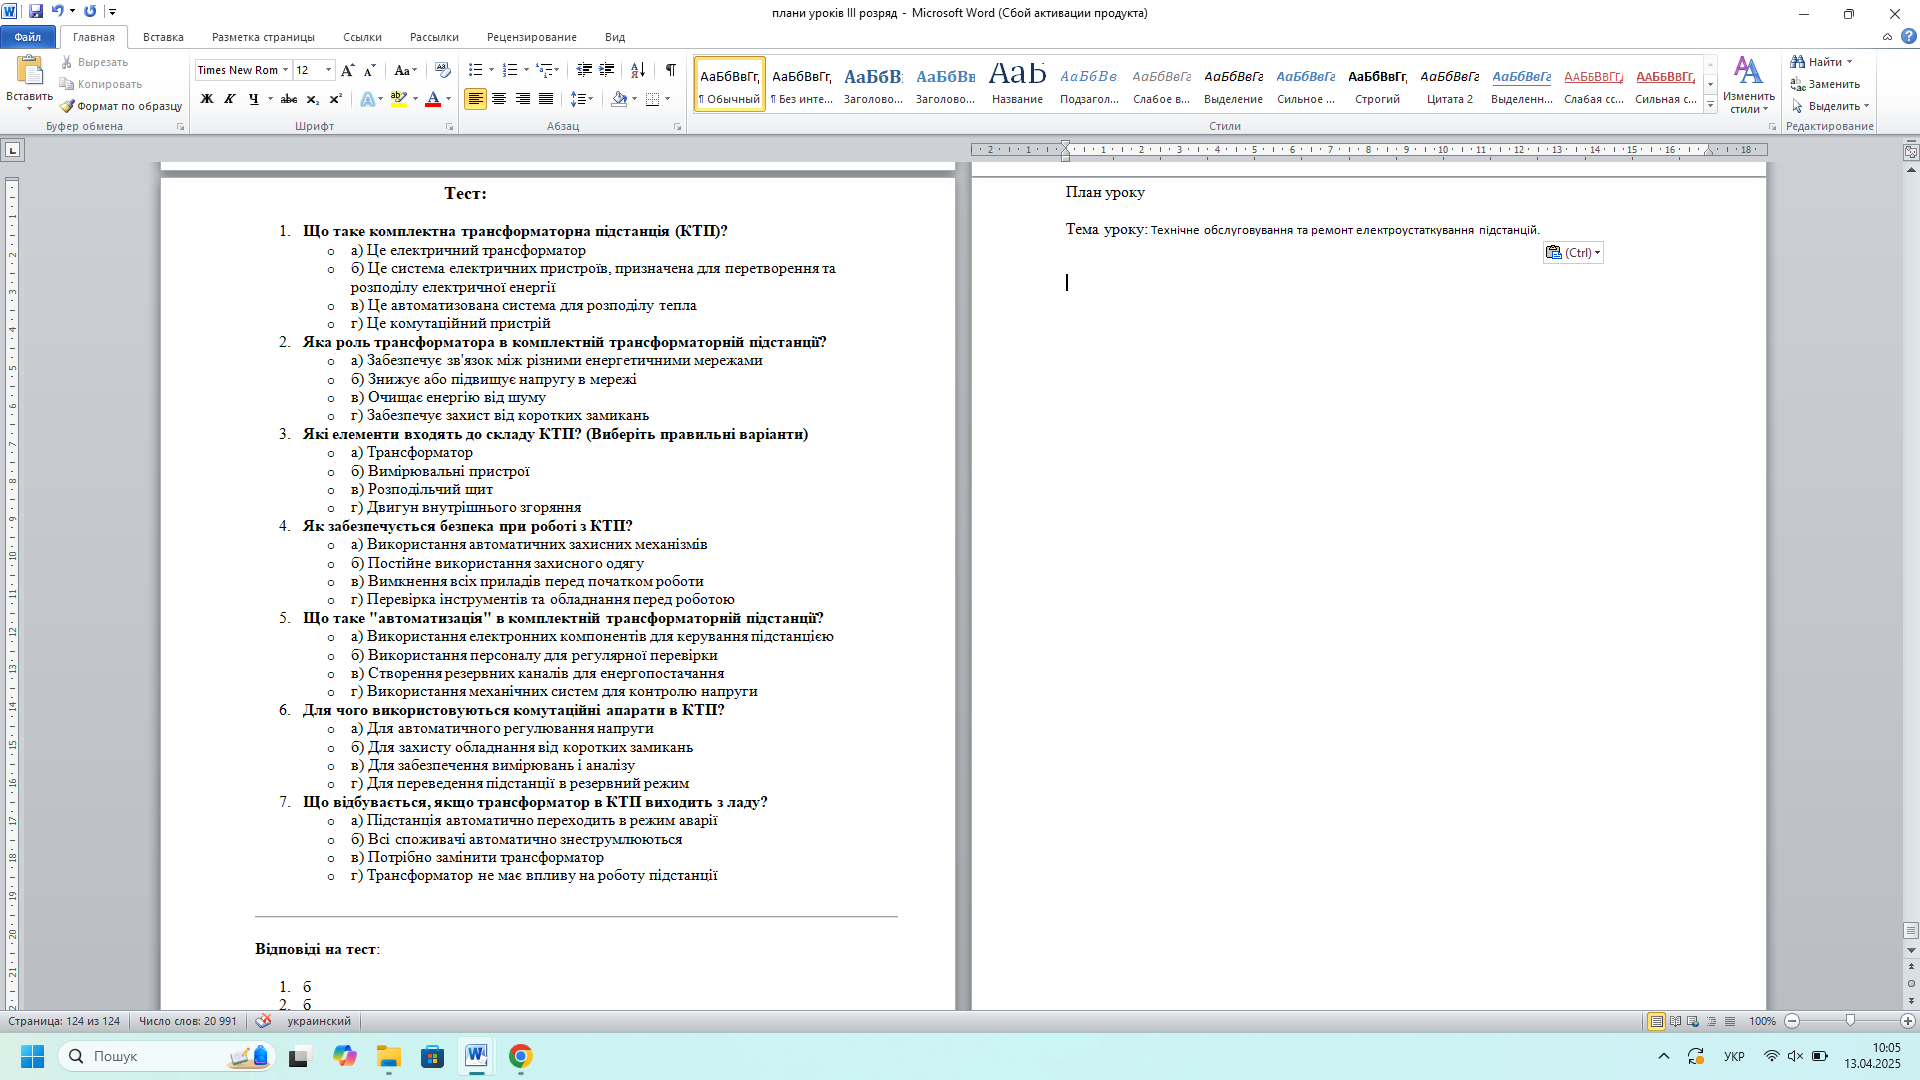
Task: Switch to the Рецензирование tab
Action: (531, 37)
